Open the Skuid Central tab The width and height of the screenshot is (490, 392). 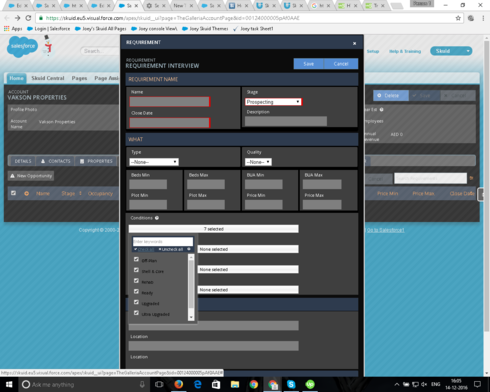(x=48, y=78)
